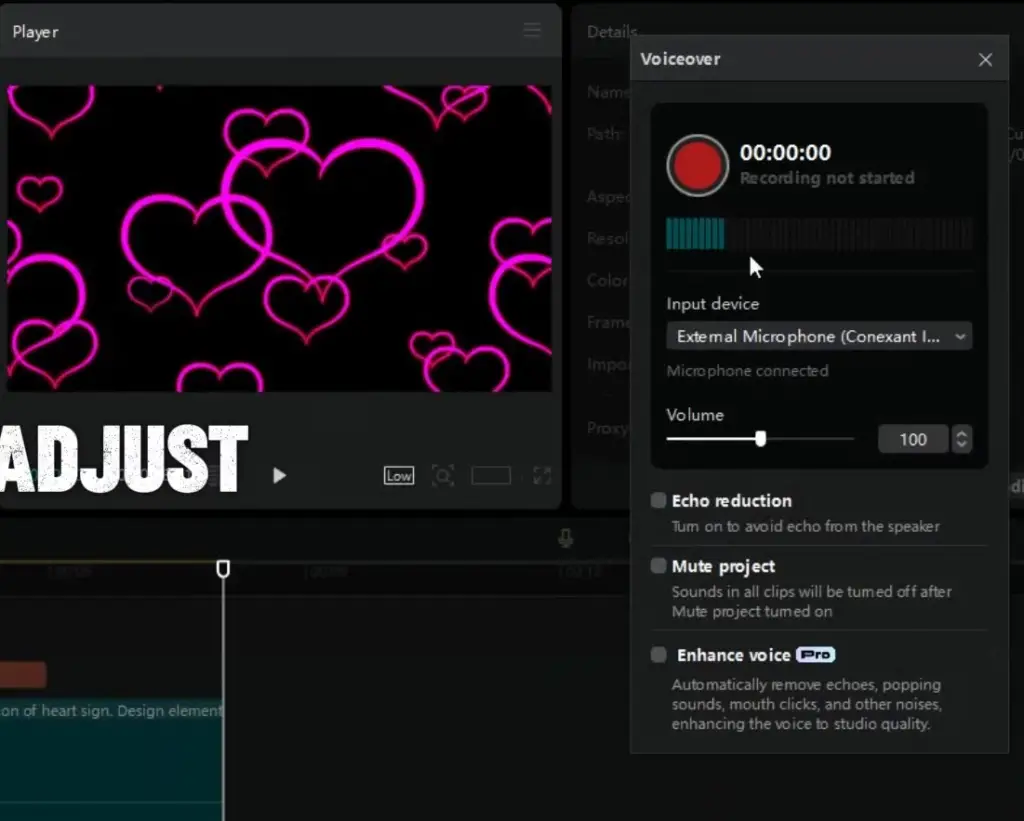Viewport: 1024px width, 821px height.
Task: Click the zoom-focus icon in the player
Action: (443, 476)
